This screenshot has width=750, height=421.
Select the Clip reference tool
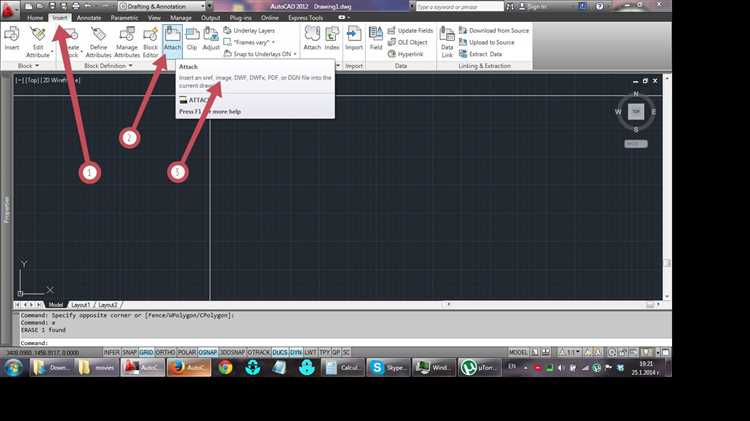[x=192, y=38]
